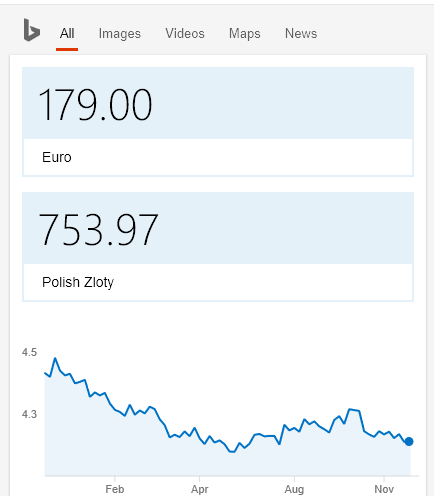Open the Polish Zloty currency selector

(x=218, y=282)
